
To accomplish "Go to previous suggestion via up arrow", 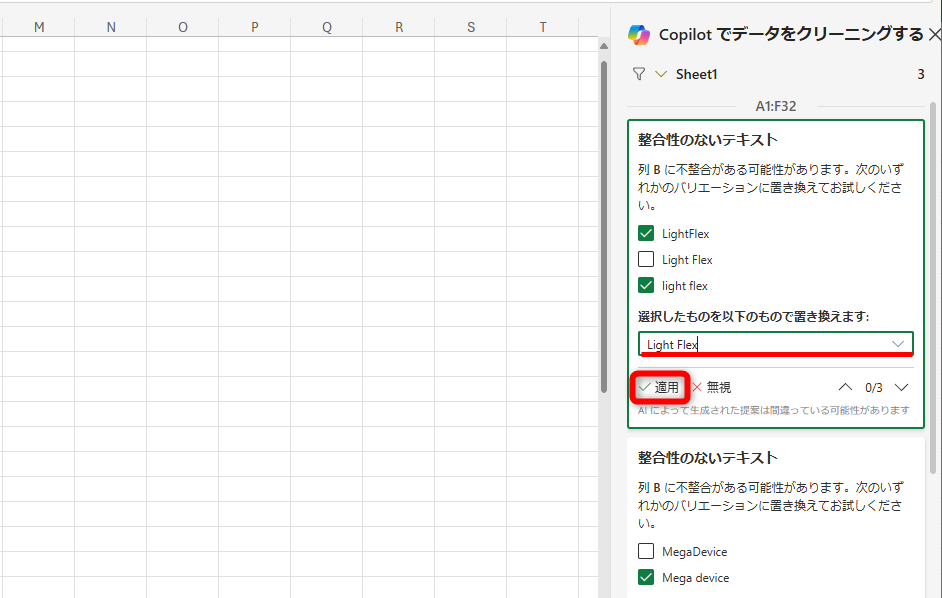I will (x=846, y=386).
